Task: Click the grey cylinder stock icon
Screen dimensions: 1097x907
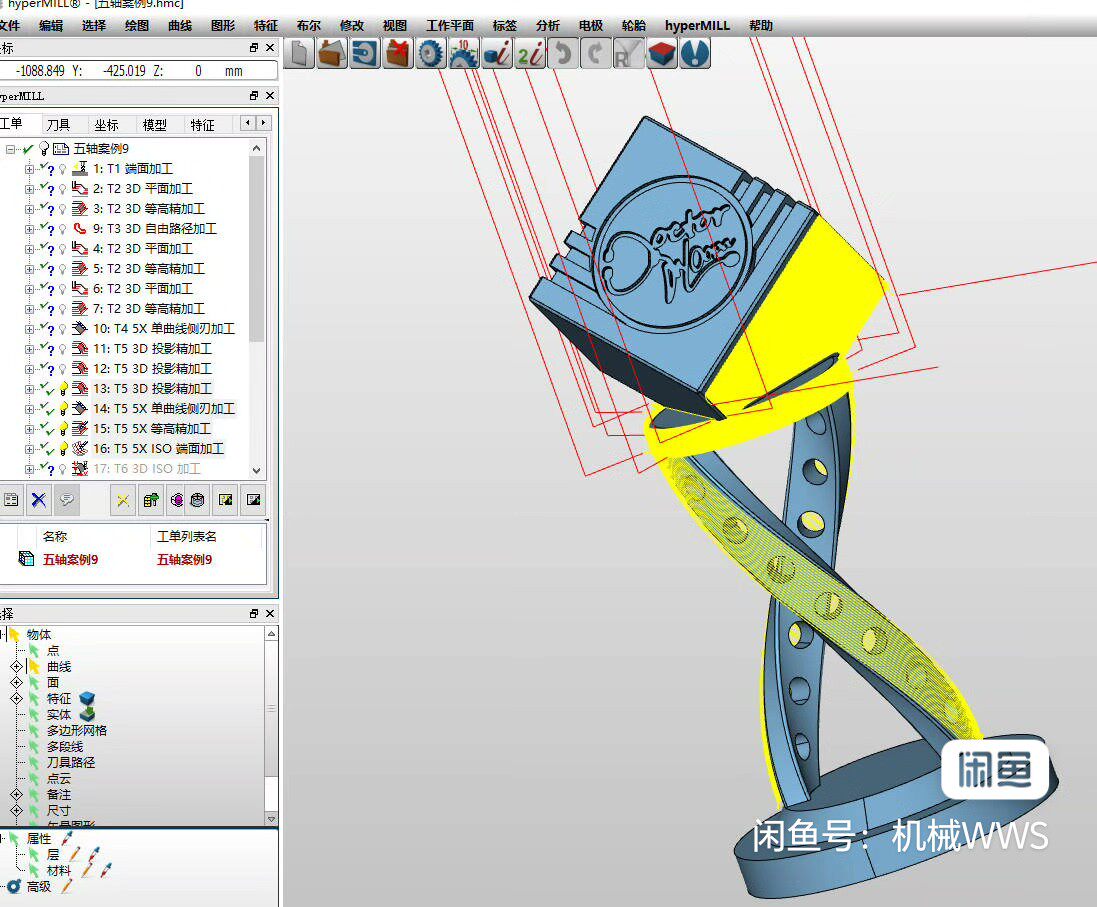Action: point(197,500)
